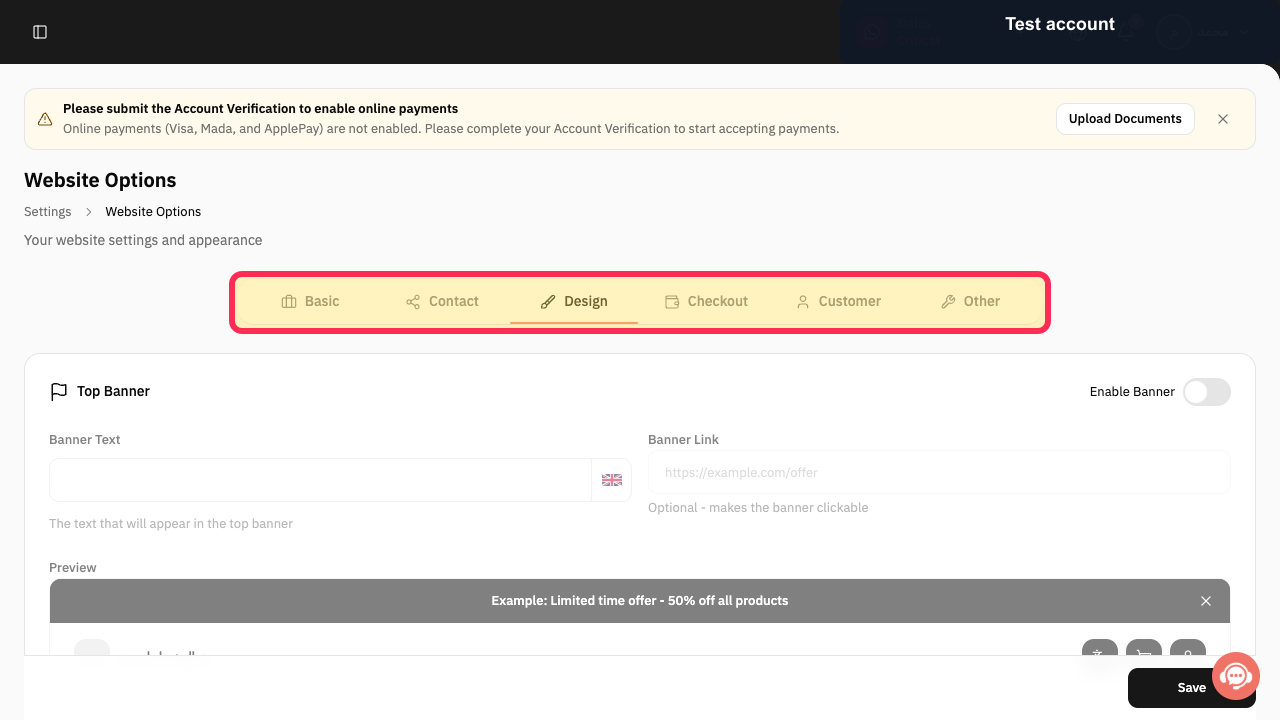The height and width of the screenshot is (720, 1280).
Task: Focus the Banner Link input field
Action: (939, 472)
